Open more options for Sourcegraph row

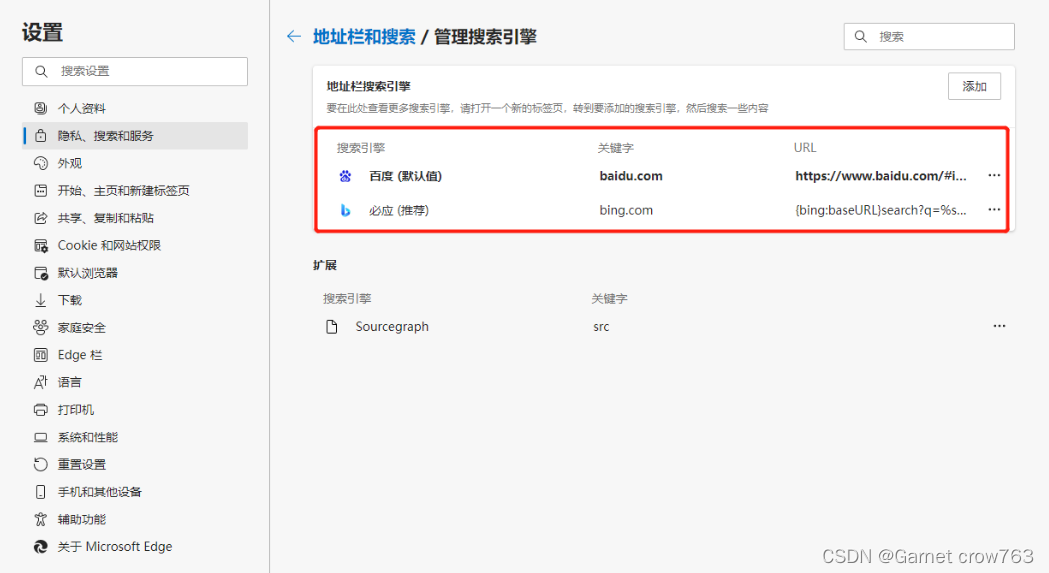pyautogui.click(x=999, y=326)
